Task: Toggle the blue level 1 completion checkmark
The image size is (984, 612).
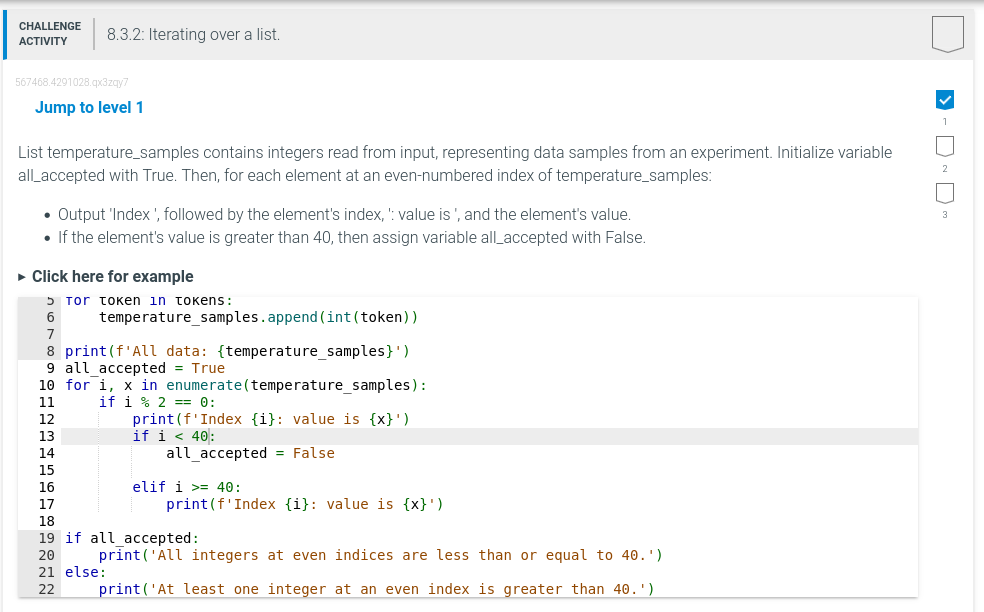Action: coord(944,99)
